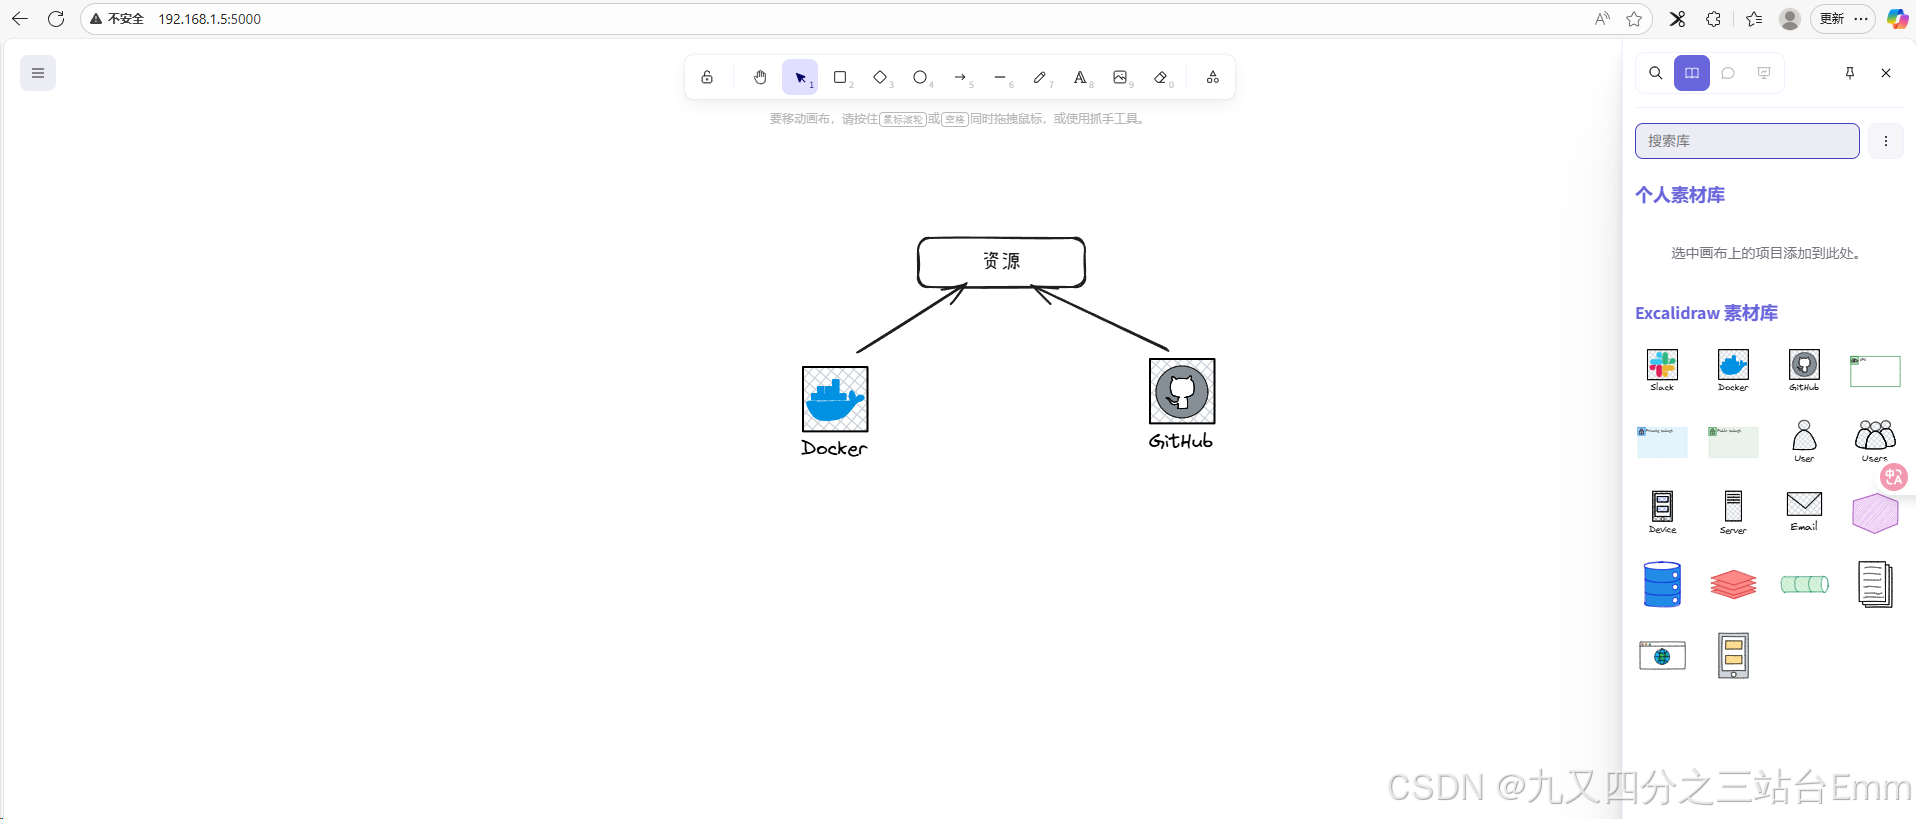Select the Insert image tool

[x=1120, y=77]
